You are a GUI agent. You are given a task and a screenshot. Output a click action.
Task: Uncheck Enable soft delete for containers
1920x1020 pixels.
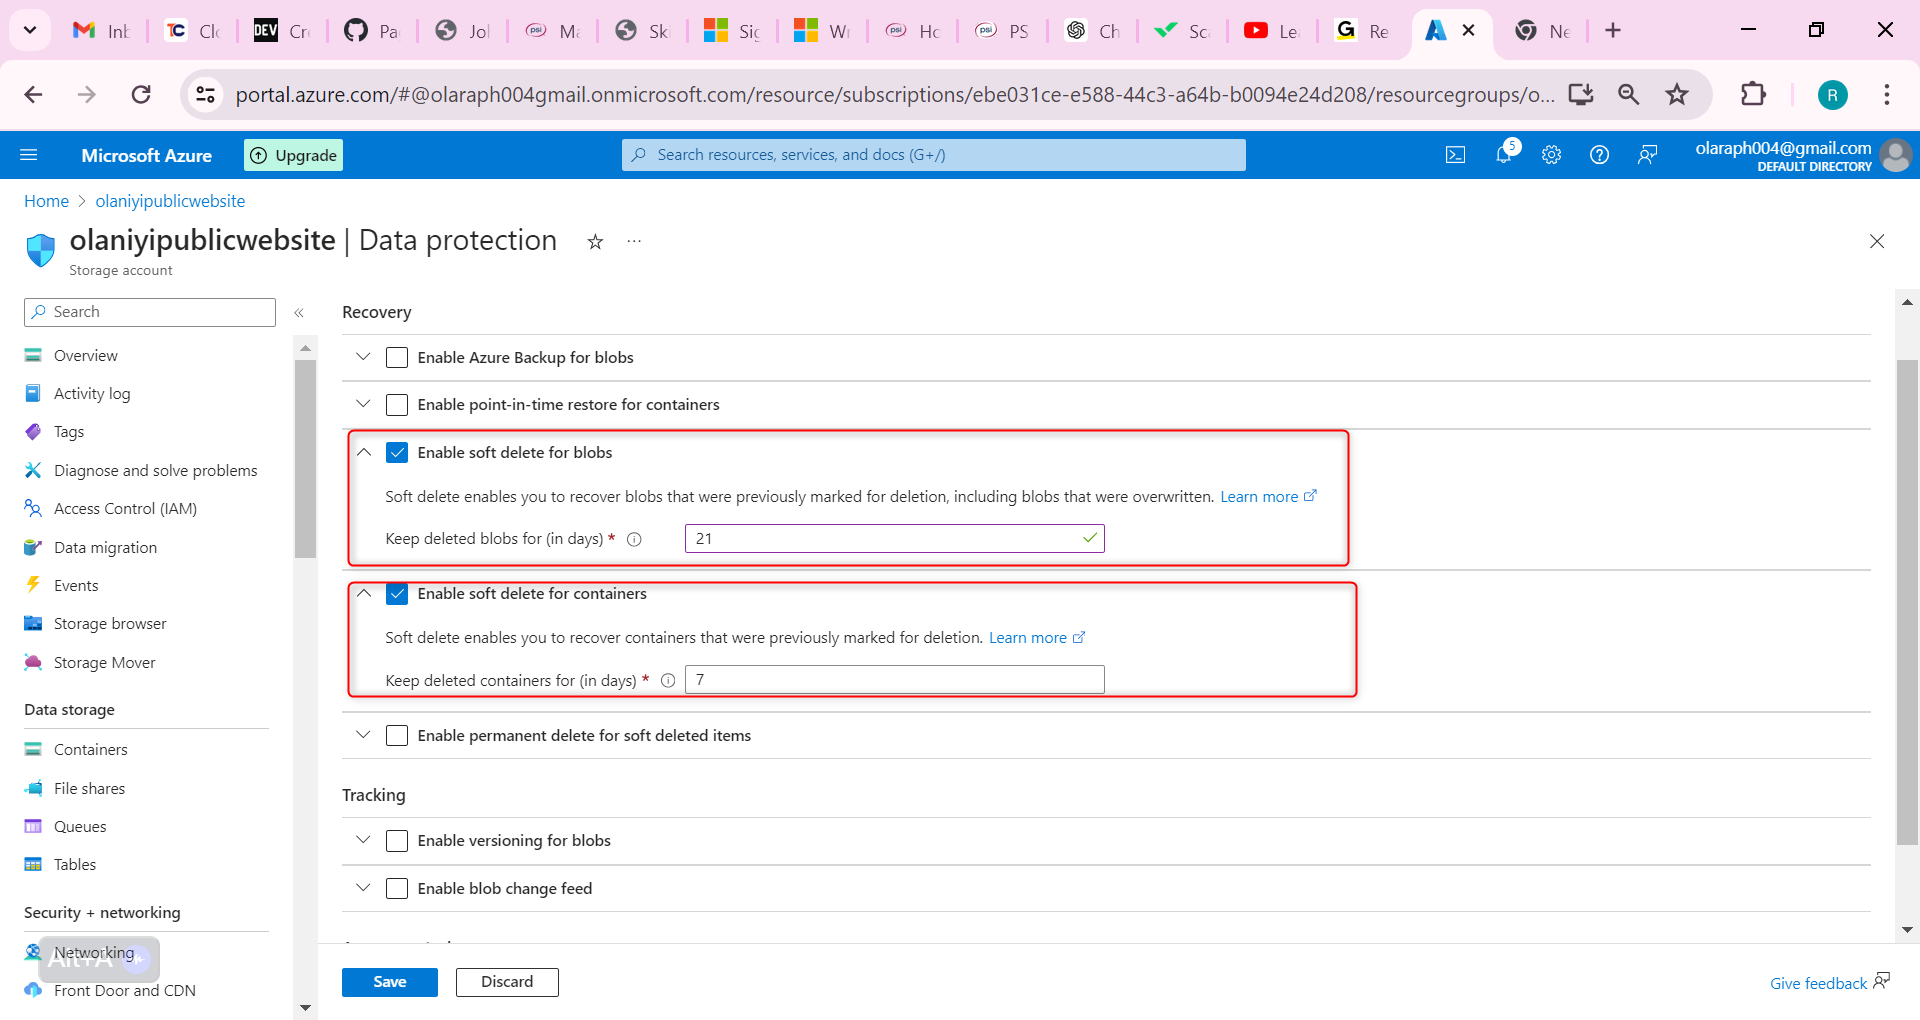point(397,594)
